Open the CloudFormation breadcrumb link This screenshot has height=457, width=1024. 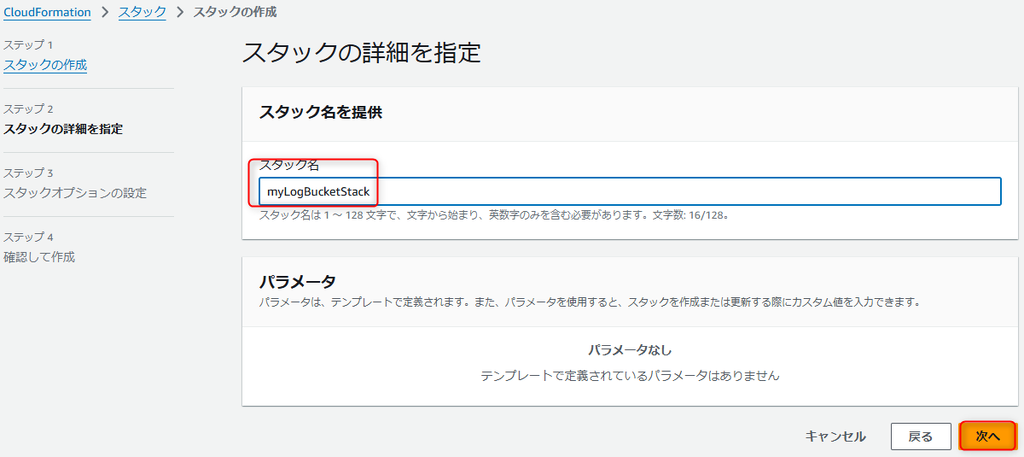[47, 12]
